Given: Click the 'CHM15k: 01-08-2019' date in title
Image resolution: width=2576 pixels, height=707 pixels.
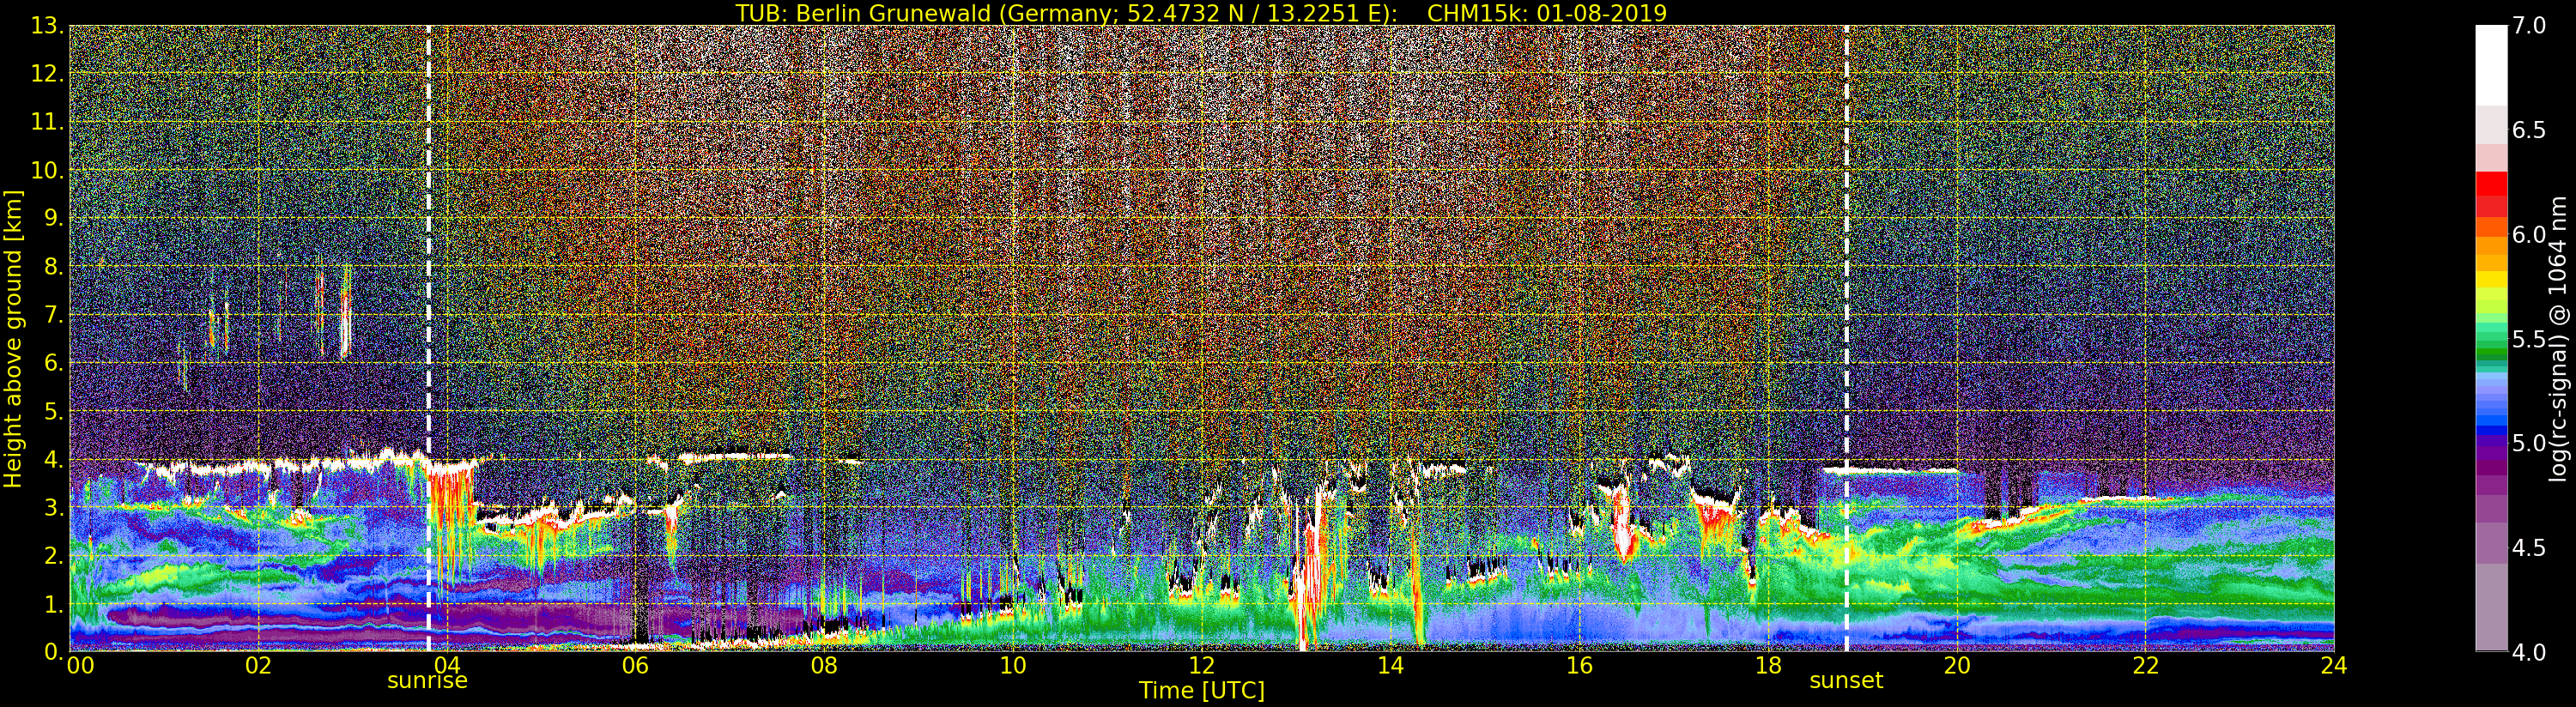Looking at the screenshot, I should coord(1547,13).
